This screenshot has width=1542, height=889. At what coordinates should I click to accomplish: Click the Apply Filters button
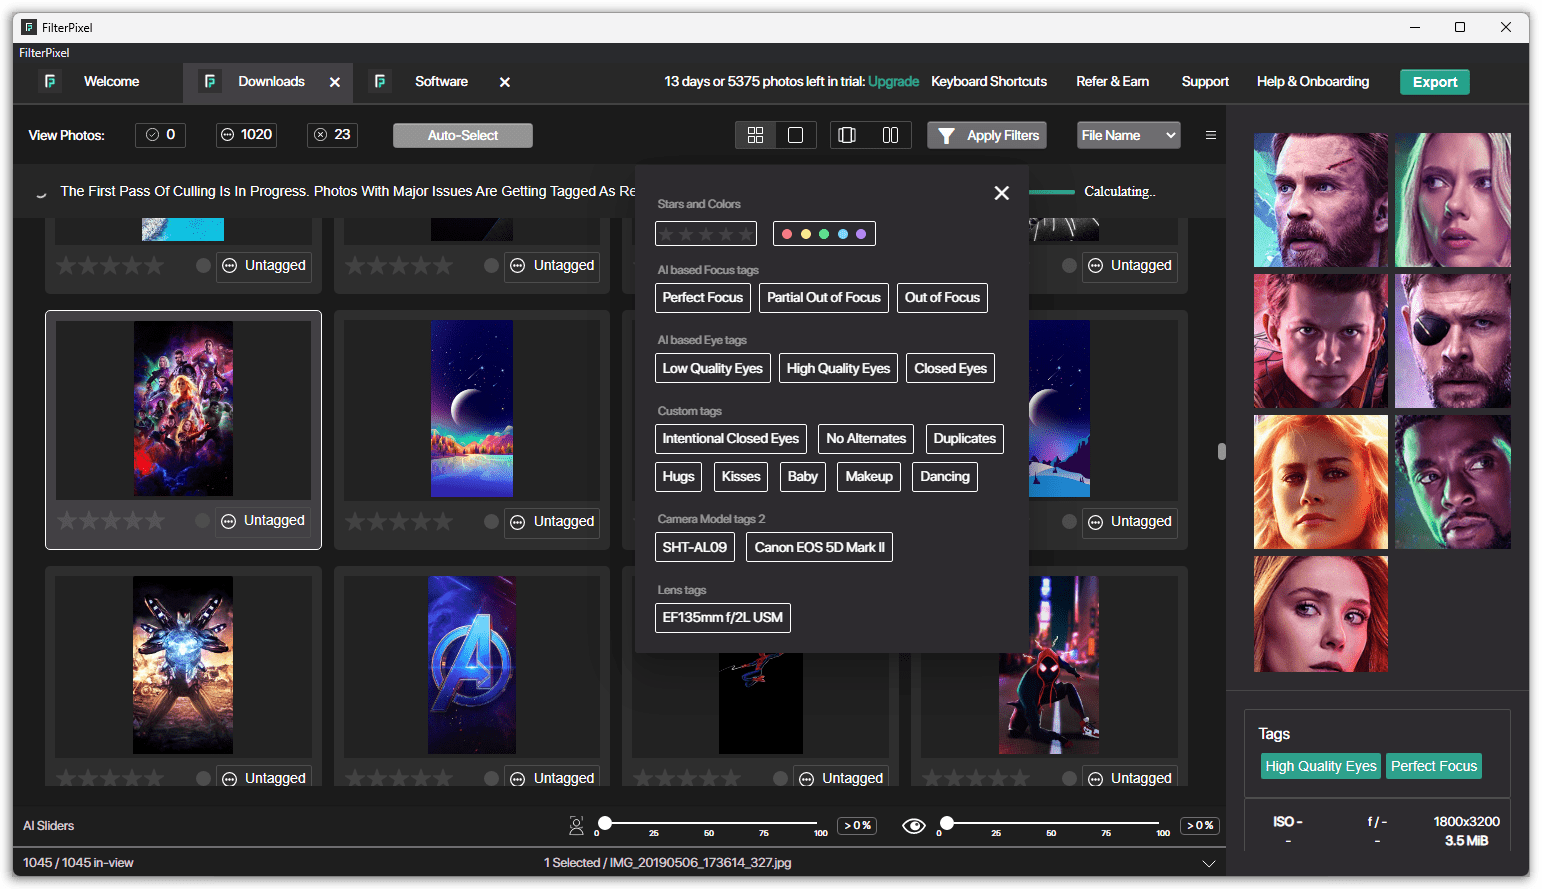click(987, 135)
